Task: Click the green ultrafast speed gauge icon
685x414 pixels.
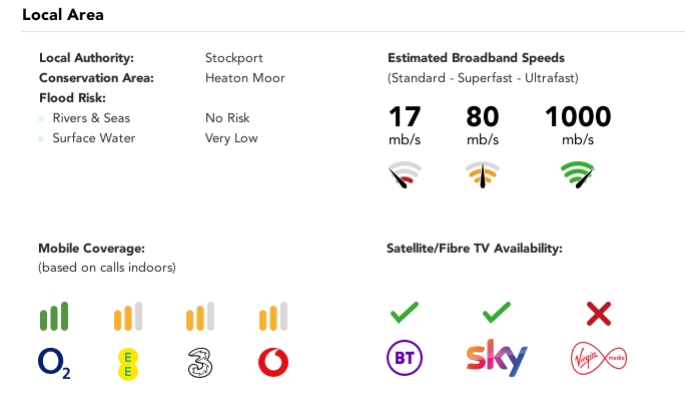Action: click(577, 178)
